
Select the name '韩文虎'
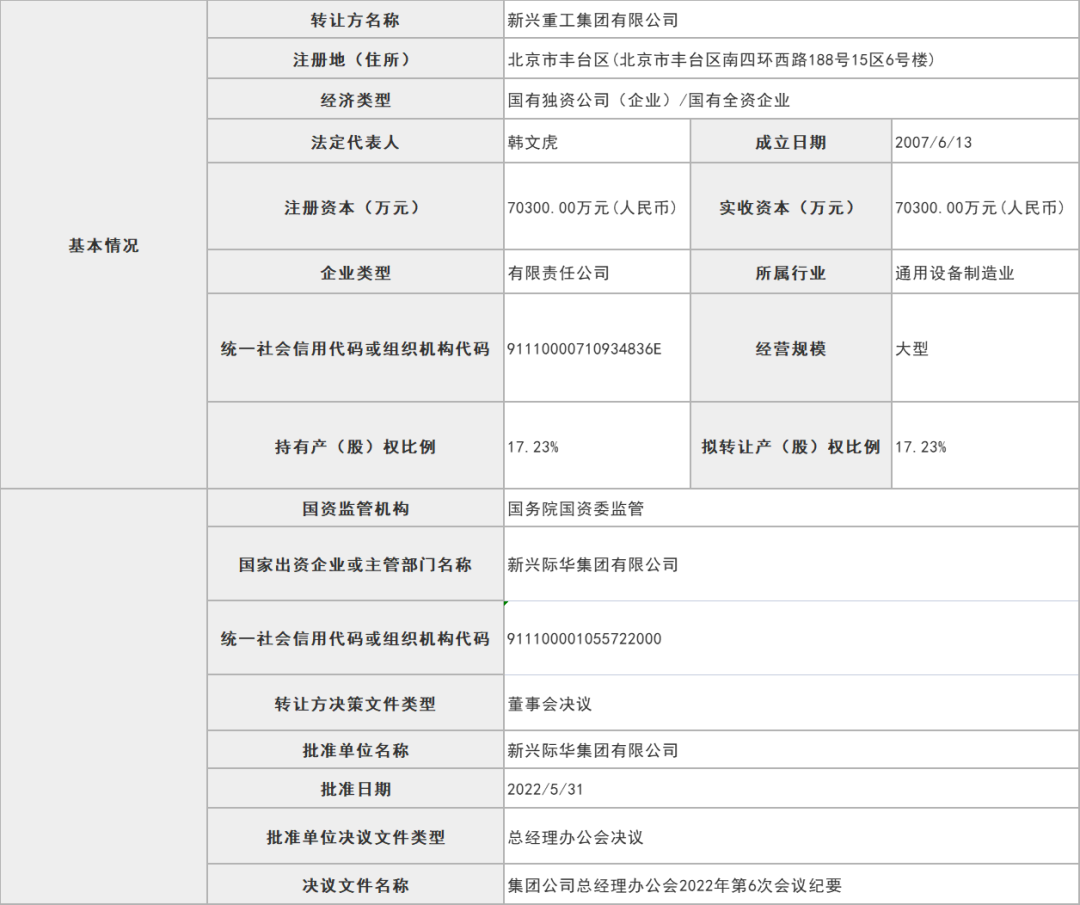(533, 143)
